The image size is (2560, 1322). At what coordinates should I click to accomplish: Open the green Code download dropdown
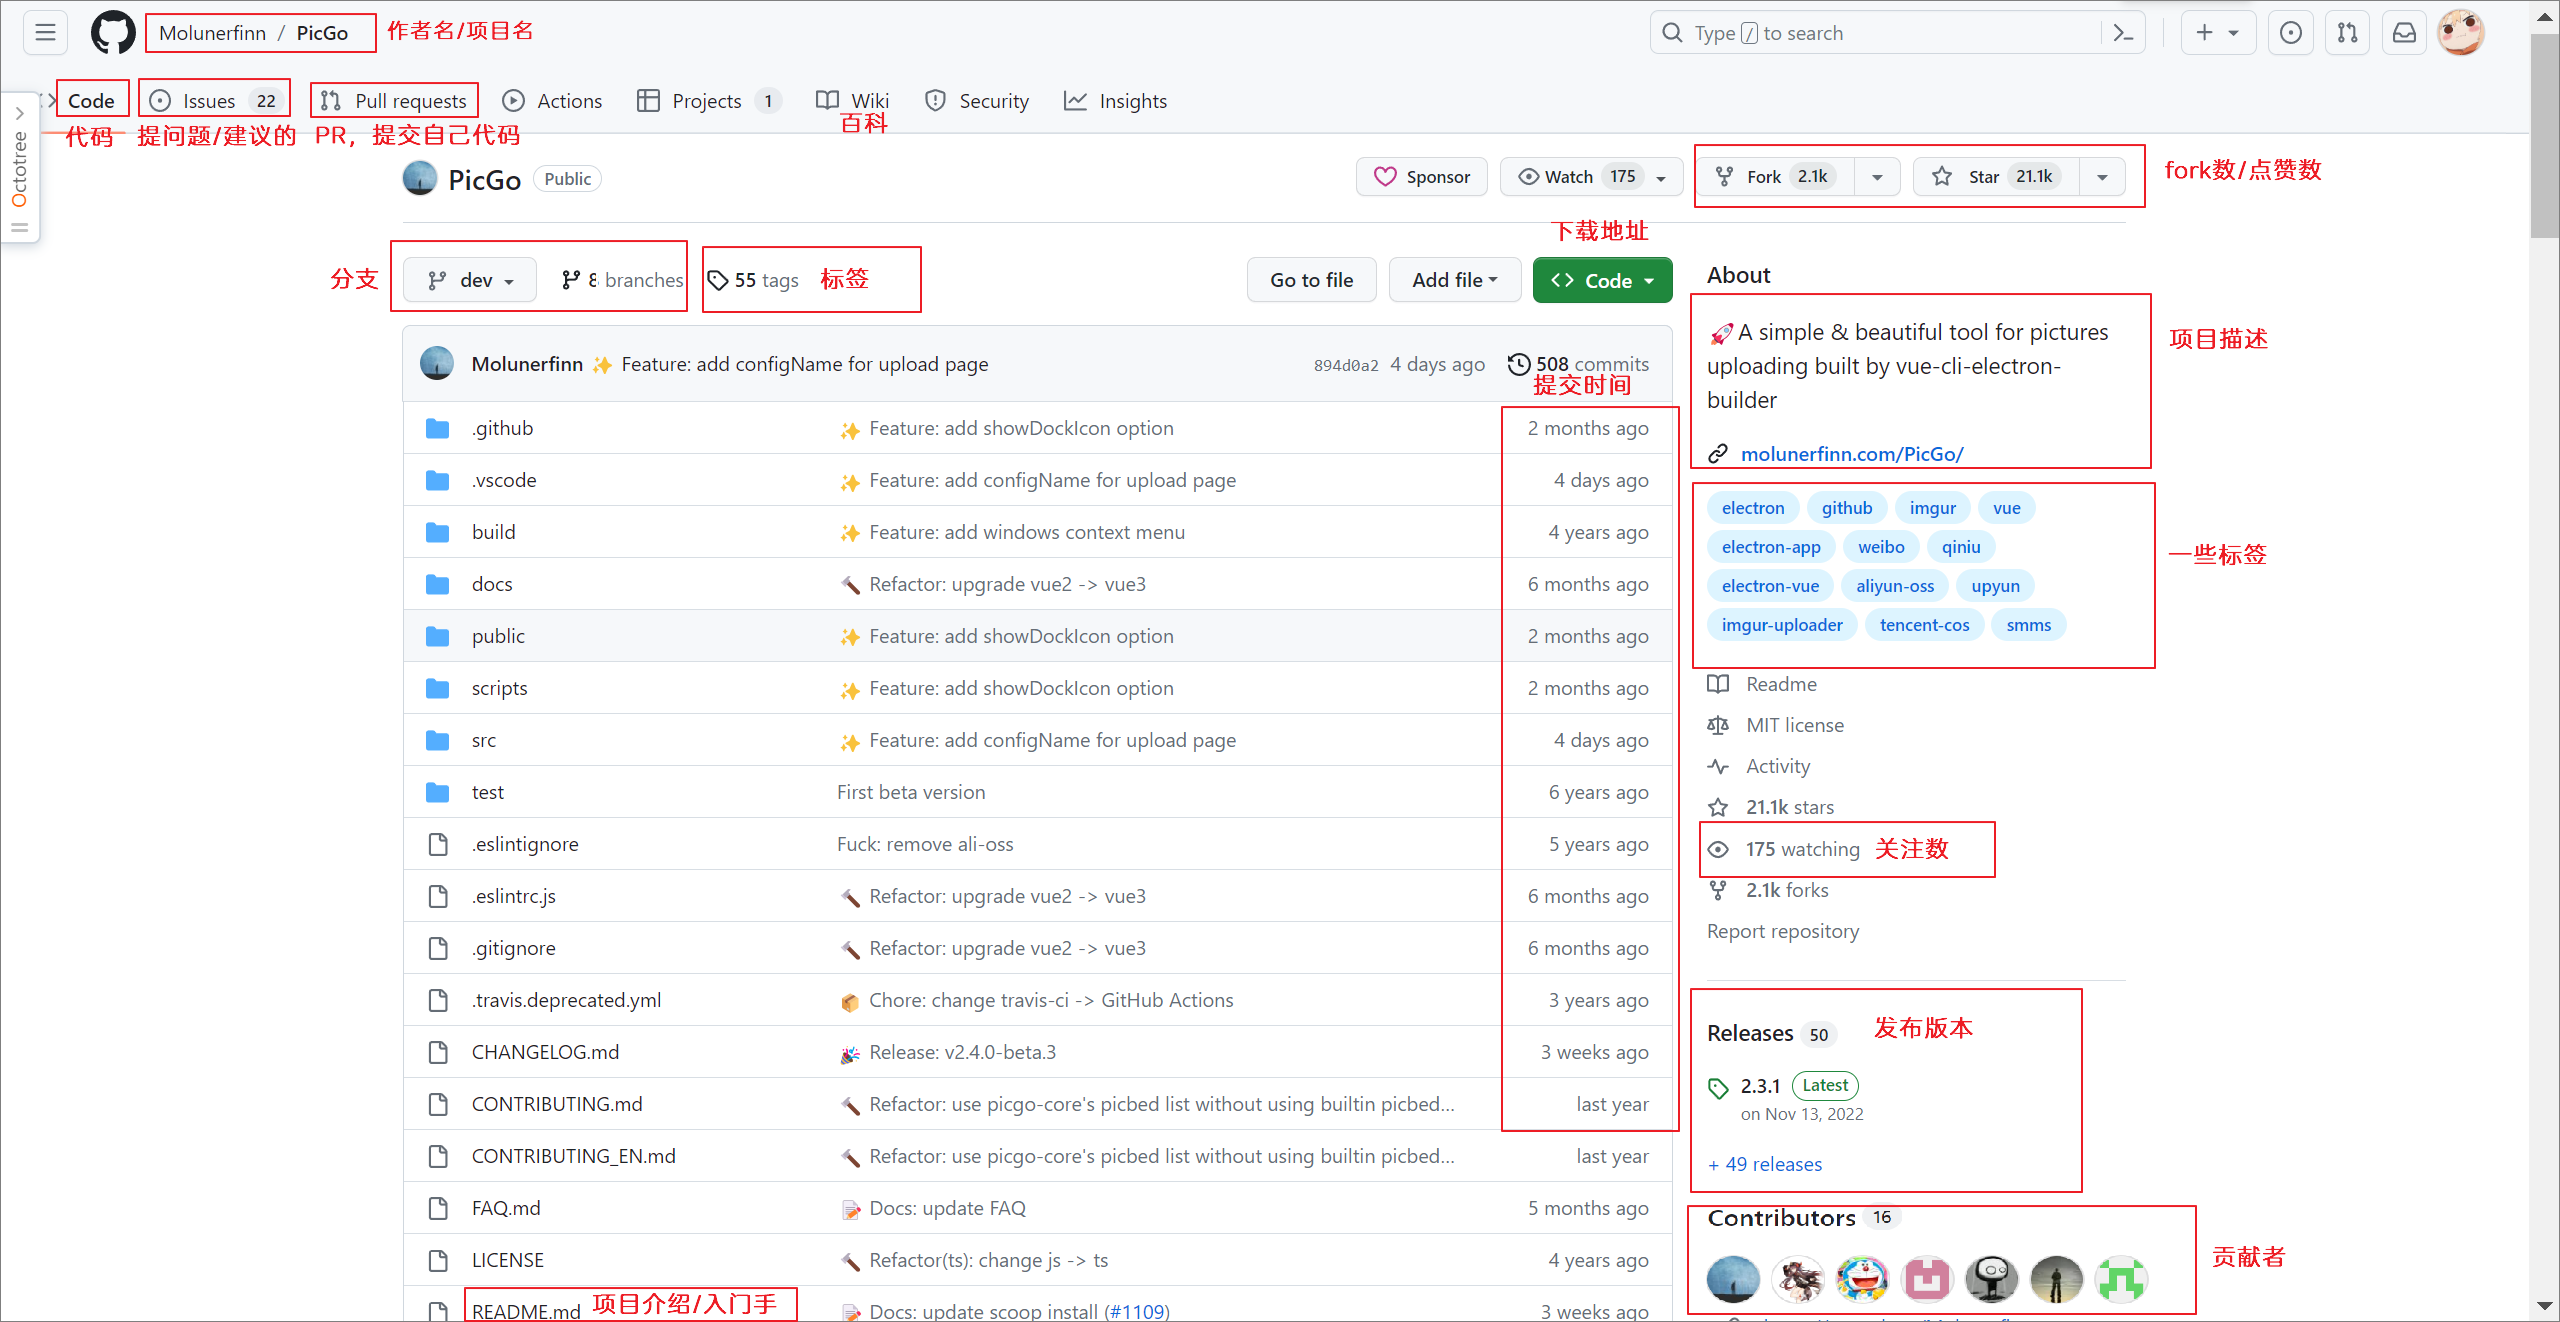tap(1602, 280)
